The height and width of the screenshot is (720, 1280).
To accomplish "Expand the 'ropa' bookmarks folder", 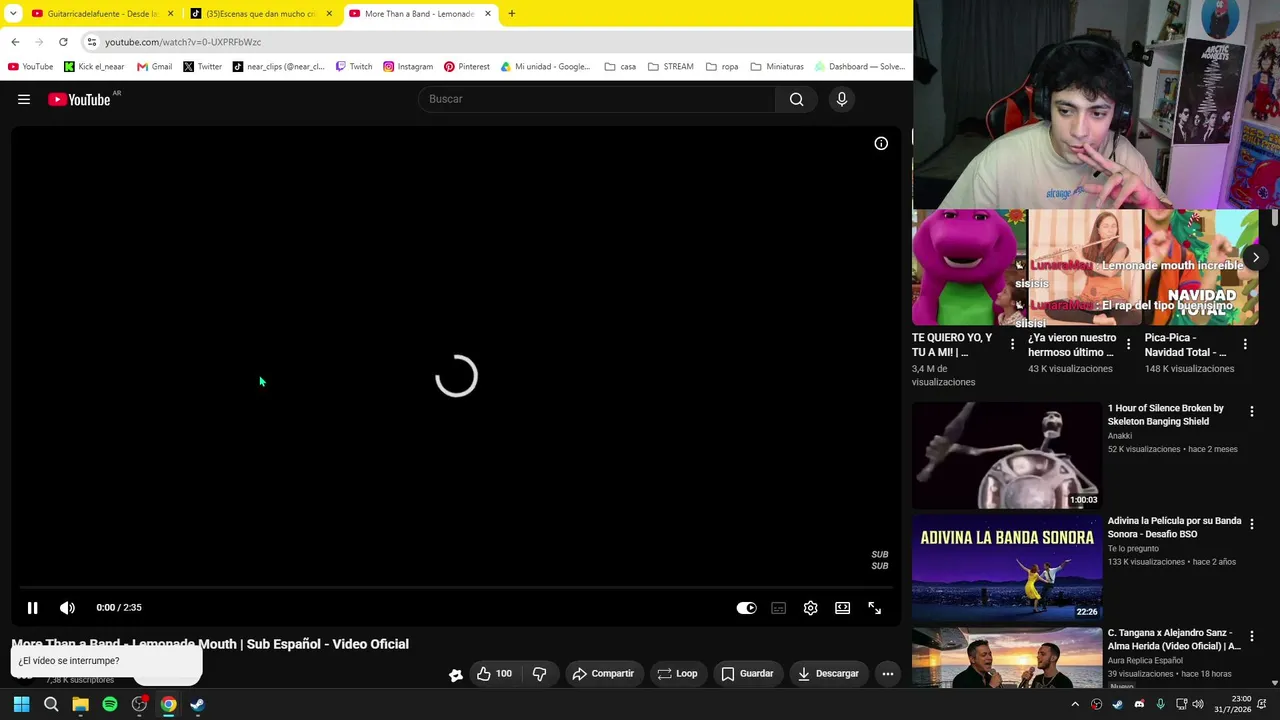I will coord(722,67).
